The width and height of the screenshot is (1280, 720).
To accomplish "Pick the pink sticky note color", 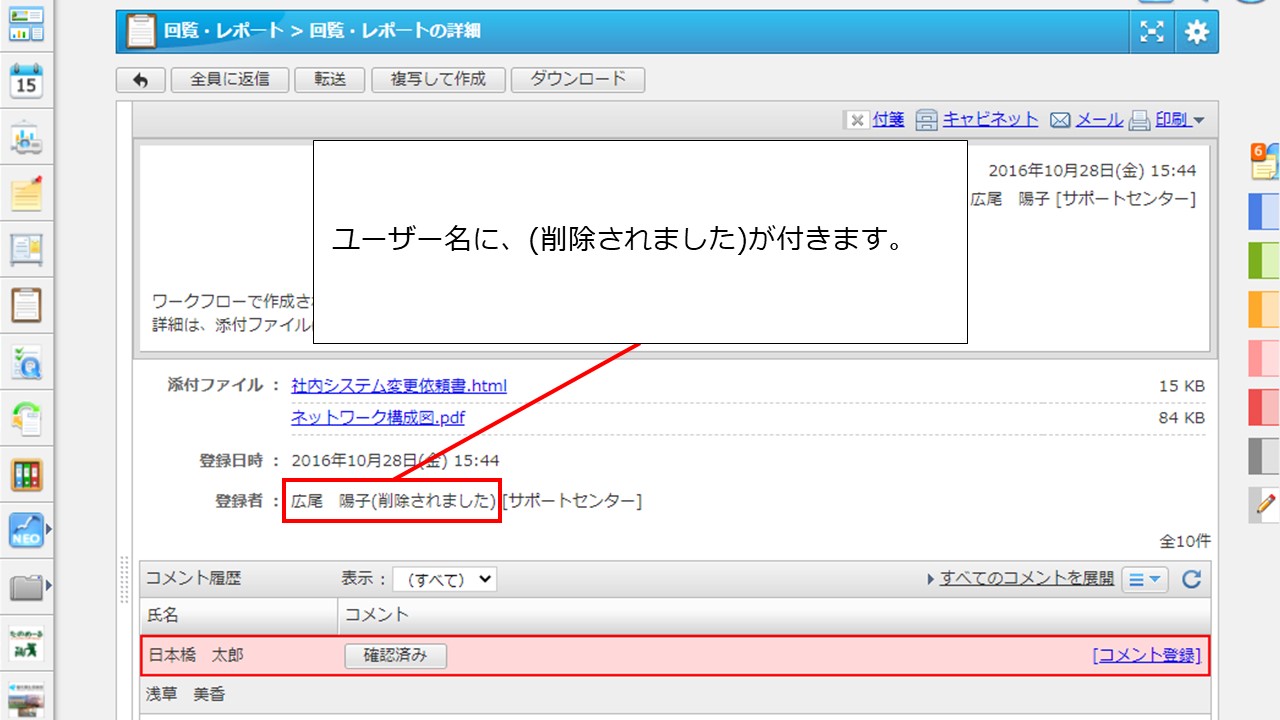I will click(x=1264, y=358).
